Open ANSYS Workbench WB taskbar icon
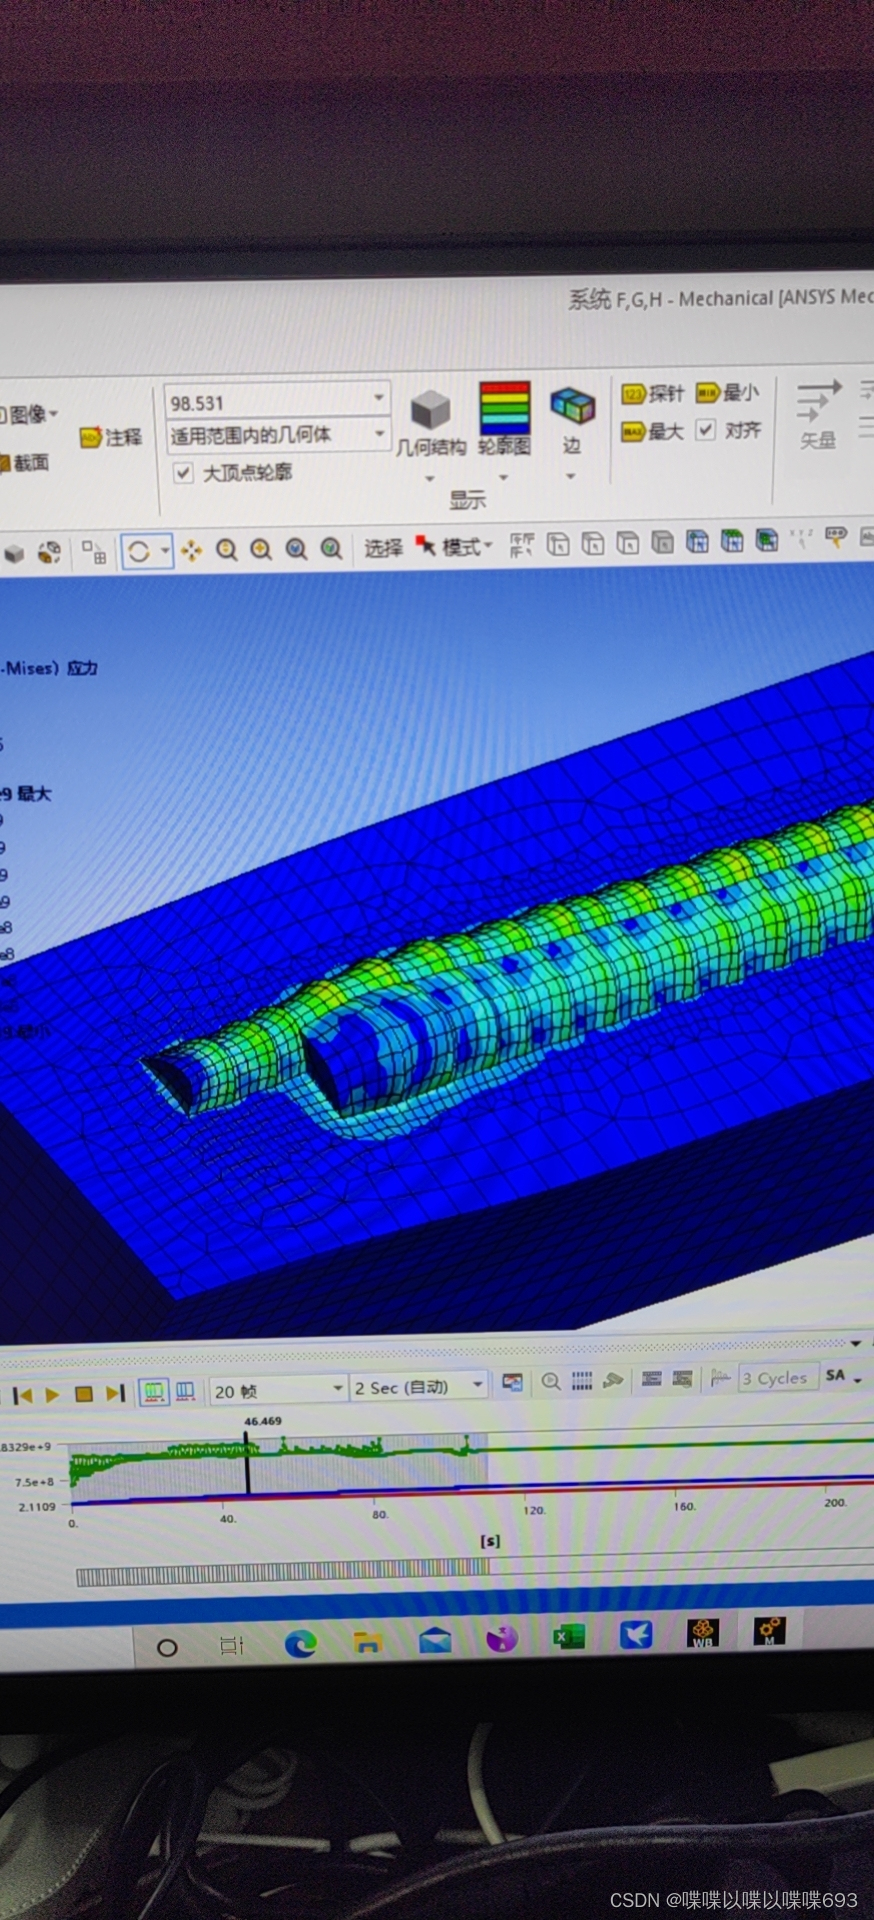Viewport: 874px width, 1920px height. tap(703, 1633)
